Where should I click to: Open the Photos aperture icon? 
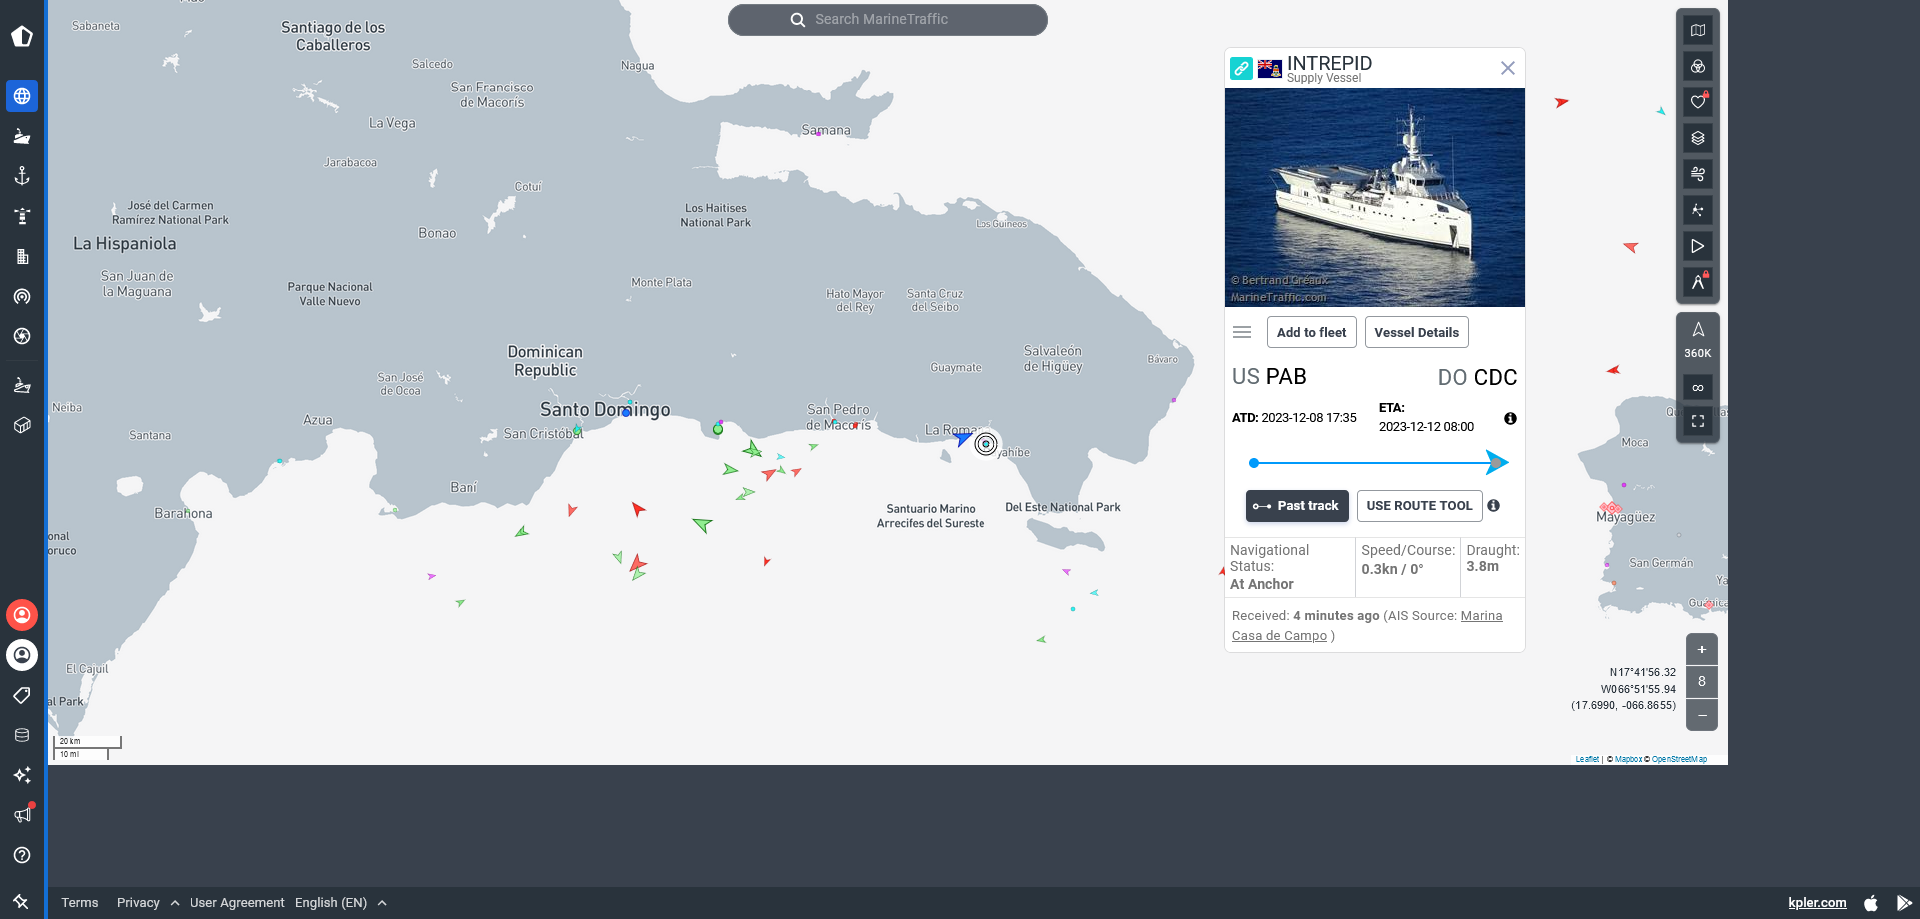pos(22,336)
